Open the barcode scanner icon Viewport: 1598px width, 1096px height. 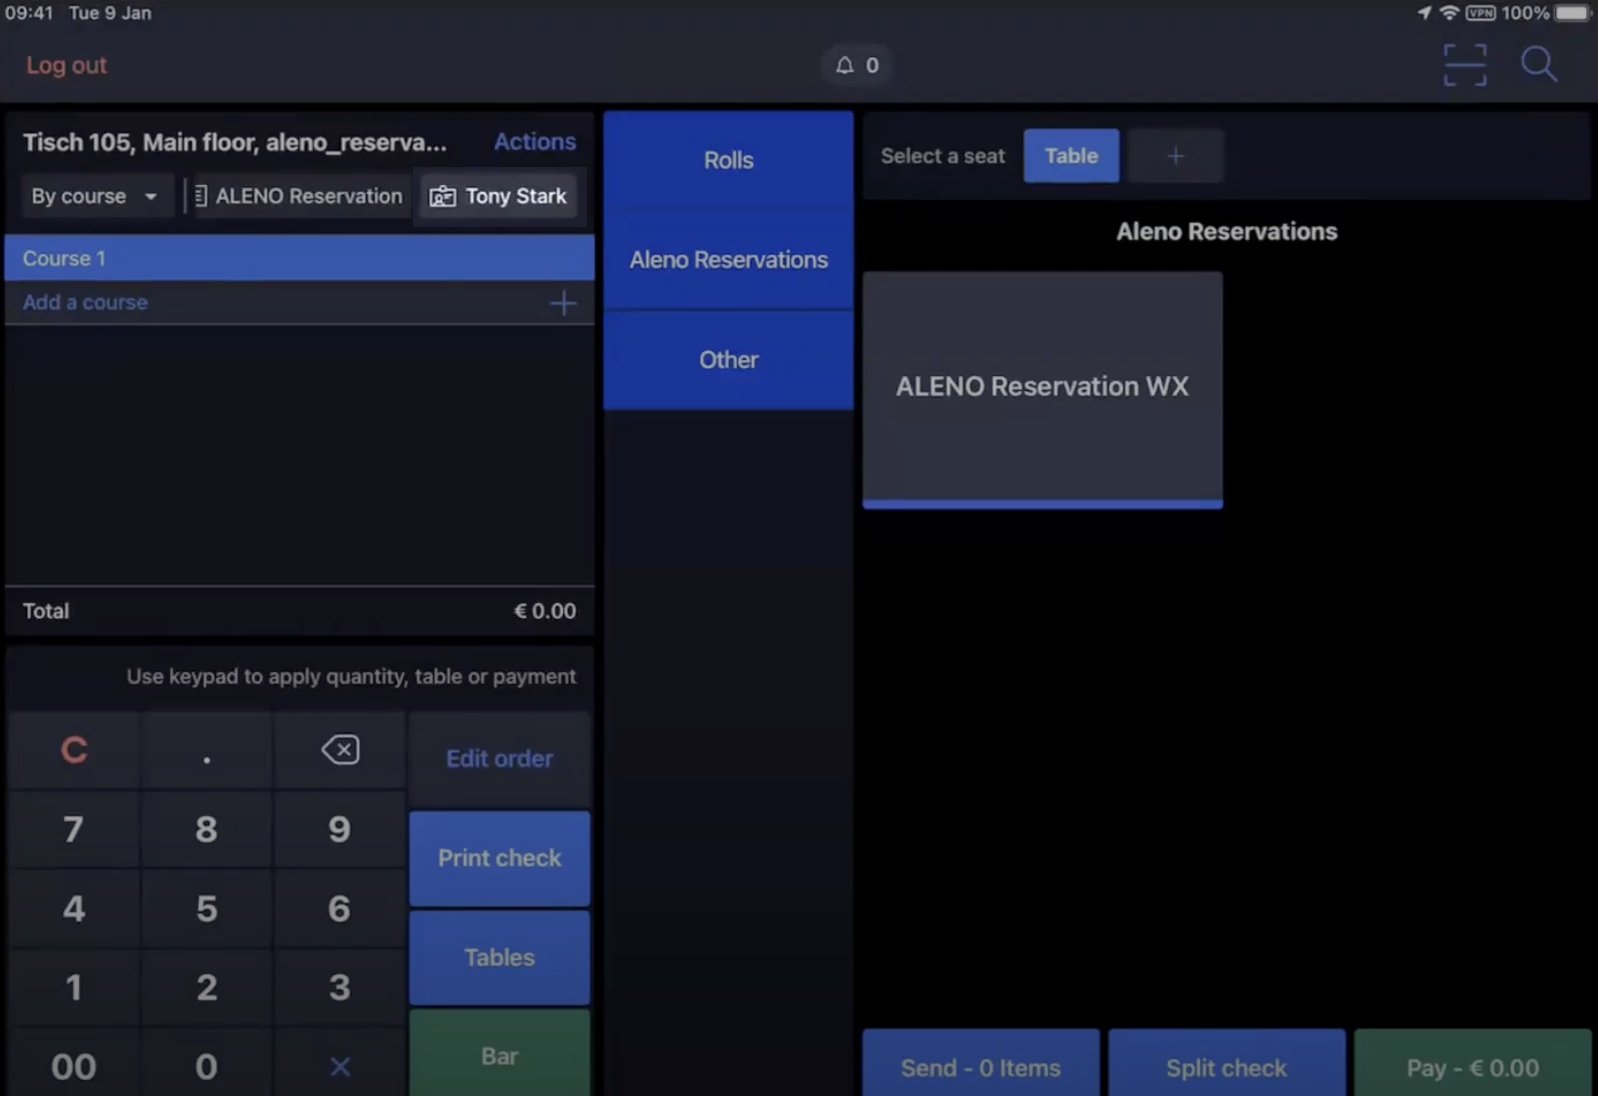click(x=1464, y=65)
